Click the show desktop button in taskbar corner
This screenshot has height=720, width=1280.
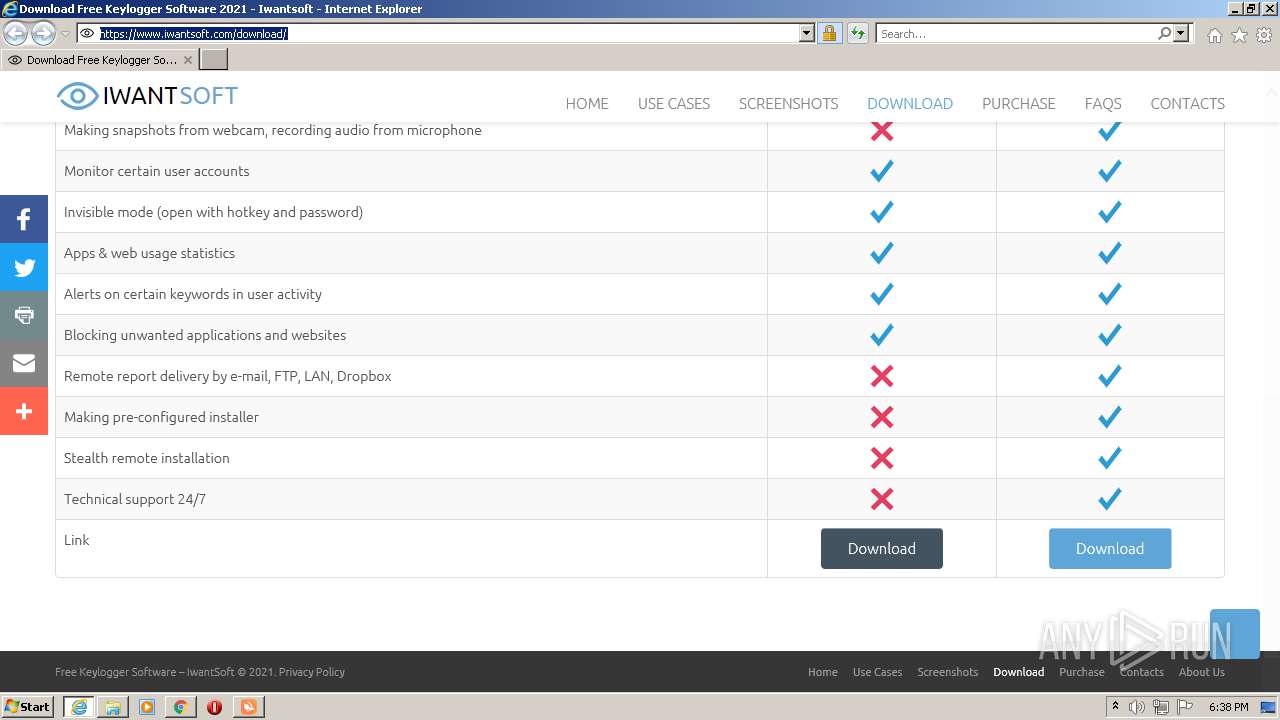pyautogui.click(x=1269, y=707)
